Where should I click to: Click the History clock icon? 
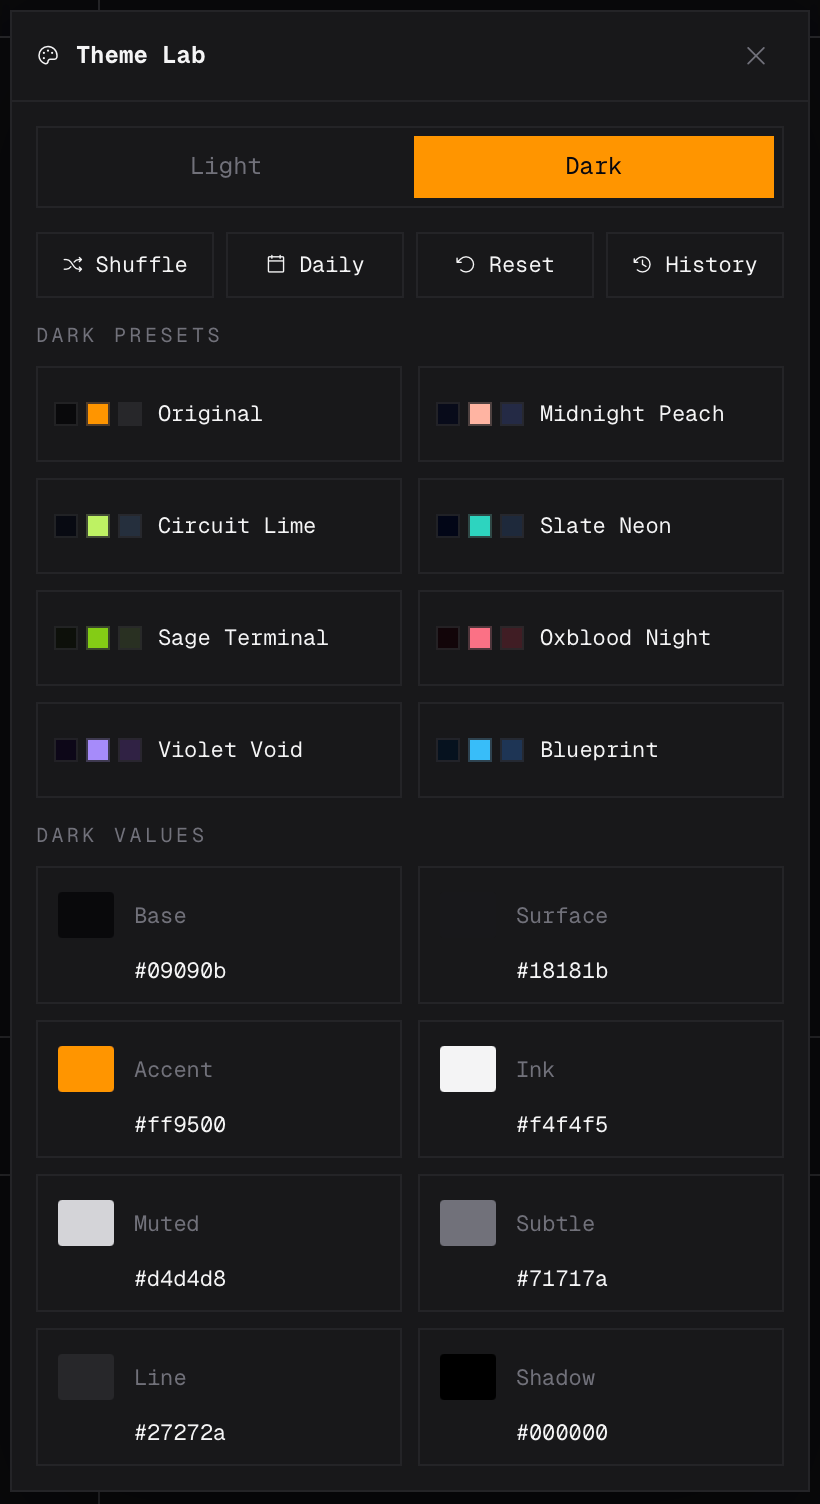[x=642, y=264]
